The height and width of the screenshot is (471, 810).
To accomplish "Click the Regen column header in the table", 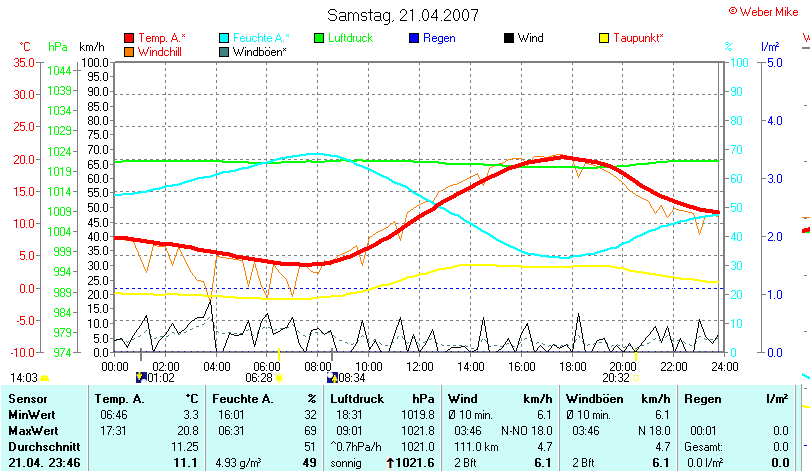I will 702,399.
